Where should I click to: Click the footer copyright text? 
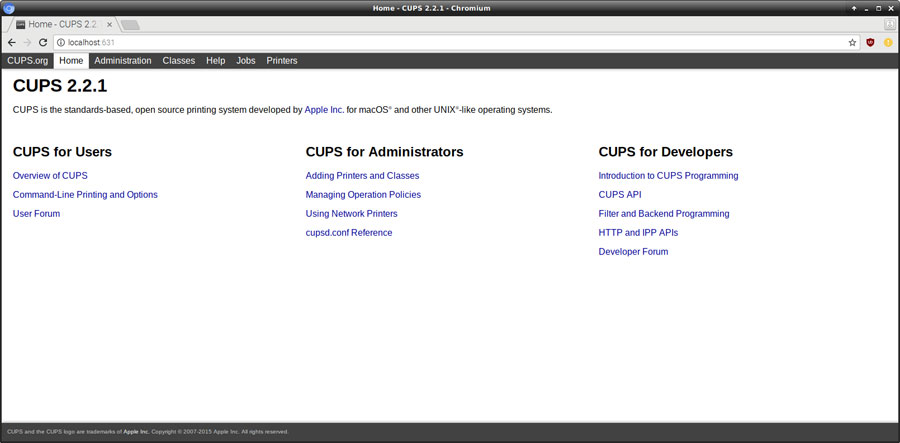click(148, 432)
